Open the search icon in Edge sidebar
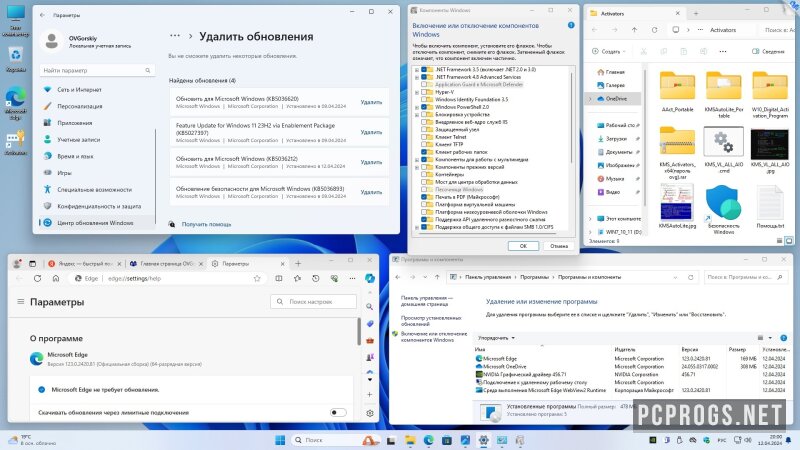Viewport: 800px width, 450px height. pyautogui.click(x=369, y=307)
